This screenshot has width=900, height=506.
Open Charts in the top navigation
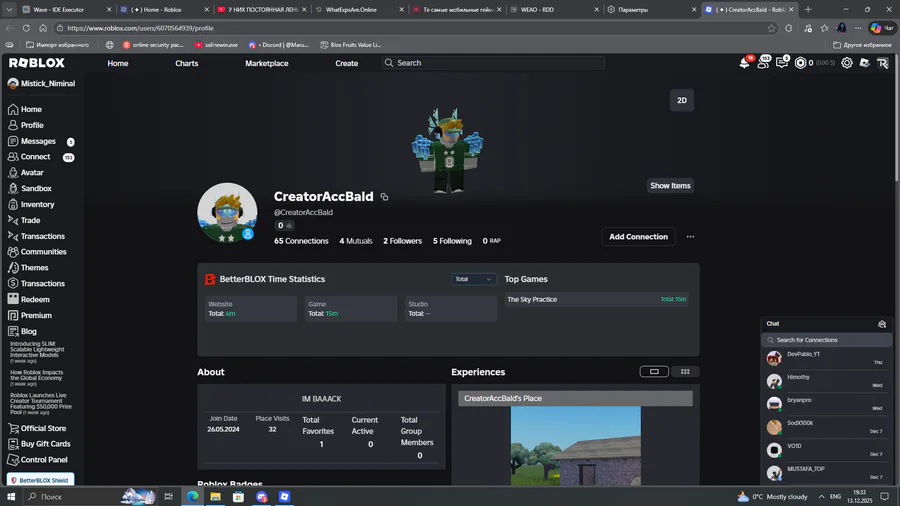click(187, 63)
